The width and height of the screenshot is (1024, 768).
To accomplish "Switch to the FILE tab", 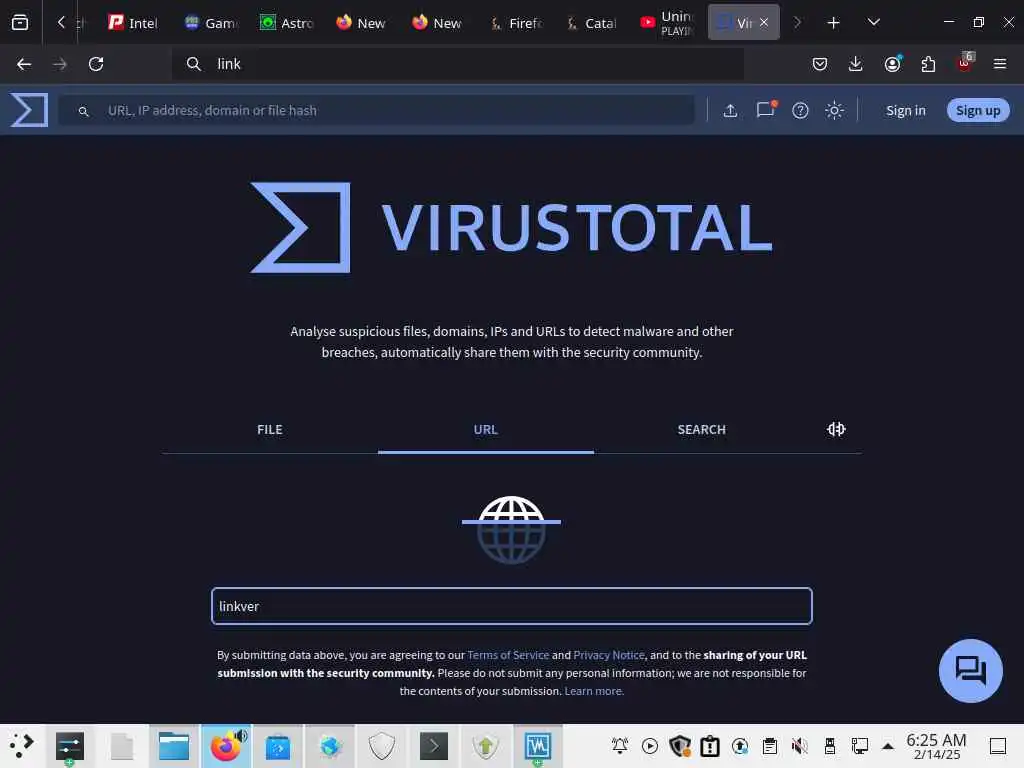I will [270, 429].
